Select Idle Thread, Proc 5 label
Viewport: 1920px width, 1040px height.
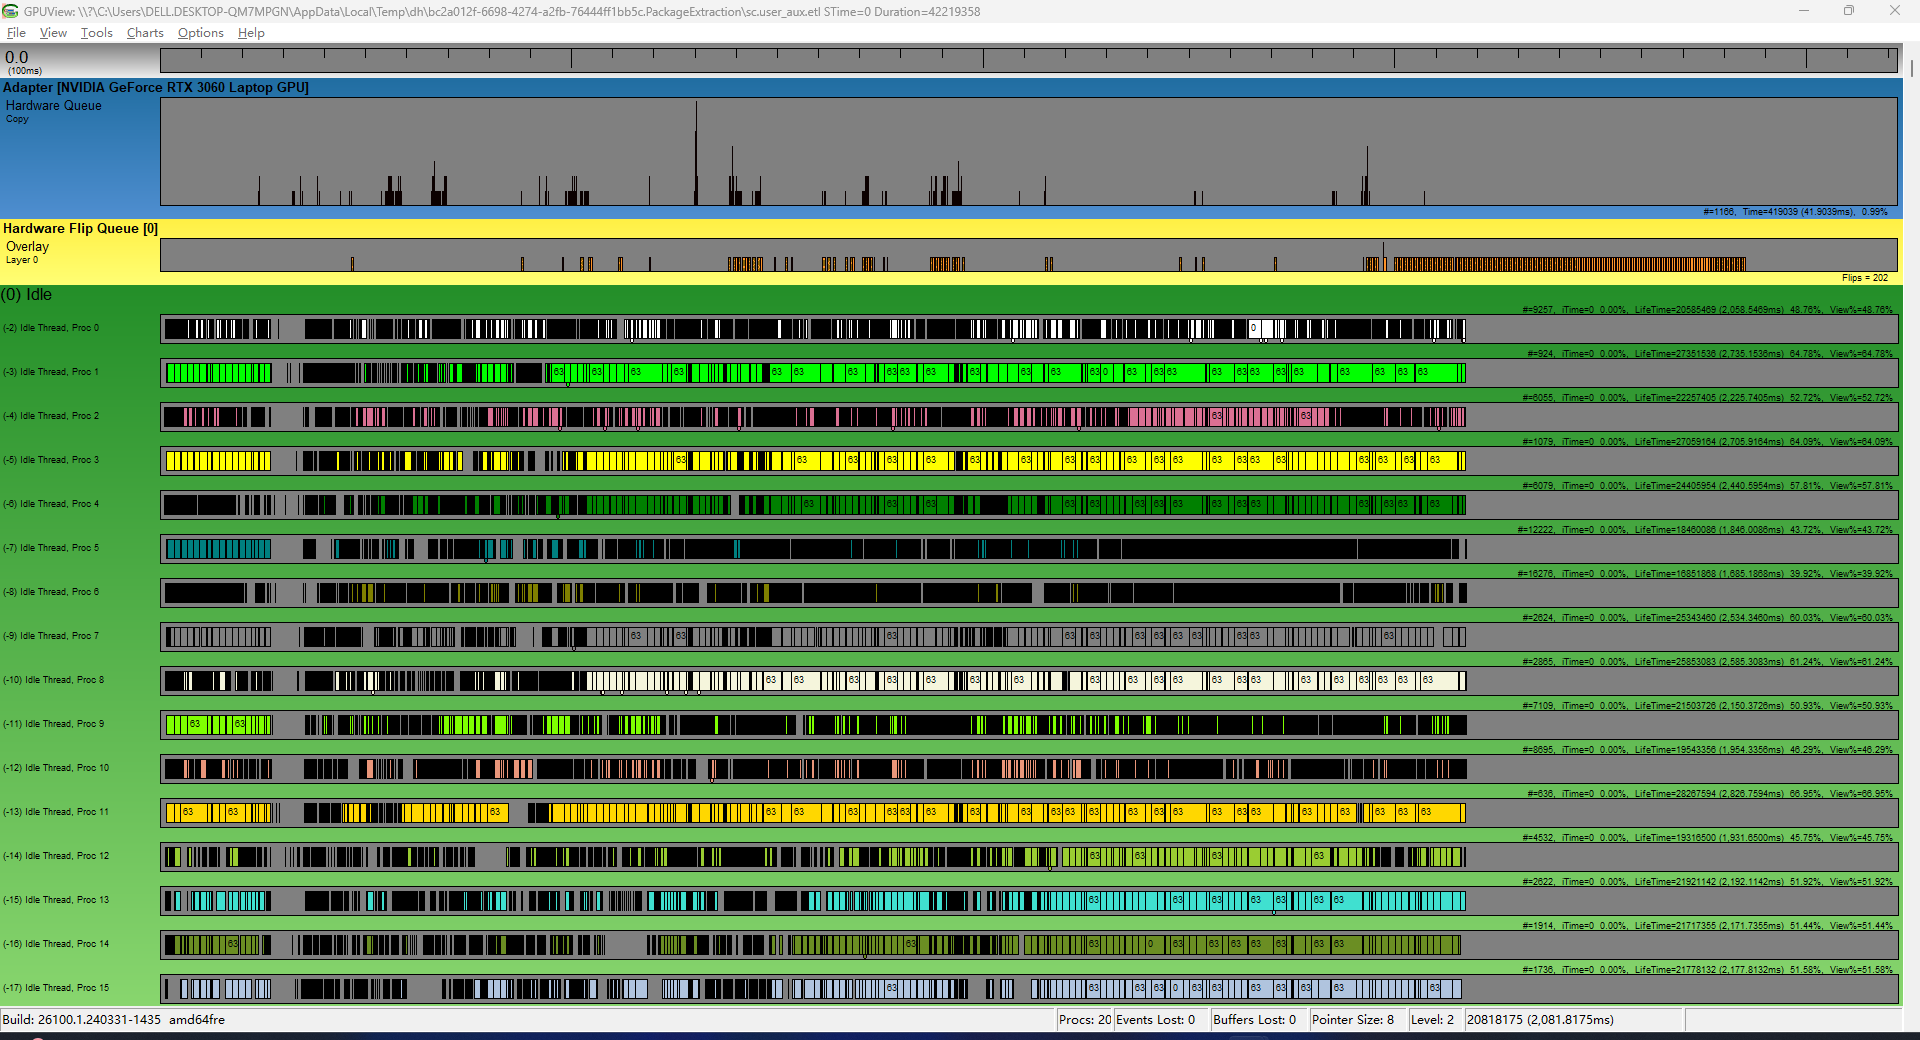click(51, 548)
